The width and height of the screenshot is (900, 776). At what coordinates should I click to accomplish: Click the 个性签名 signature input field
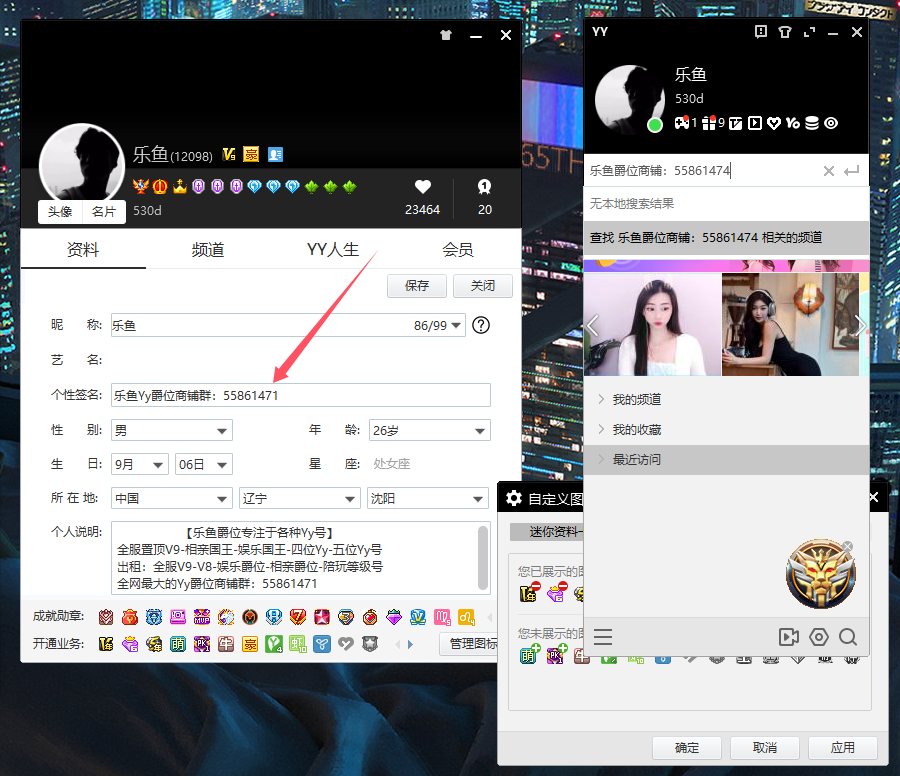(300, 395)
